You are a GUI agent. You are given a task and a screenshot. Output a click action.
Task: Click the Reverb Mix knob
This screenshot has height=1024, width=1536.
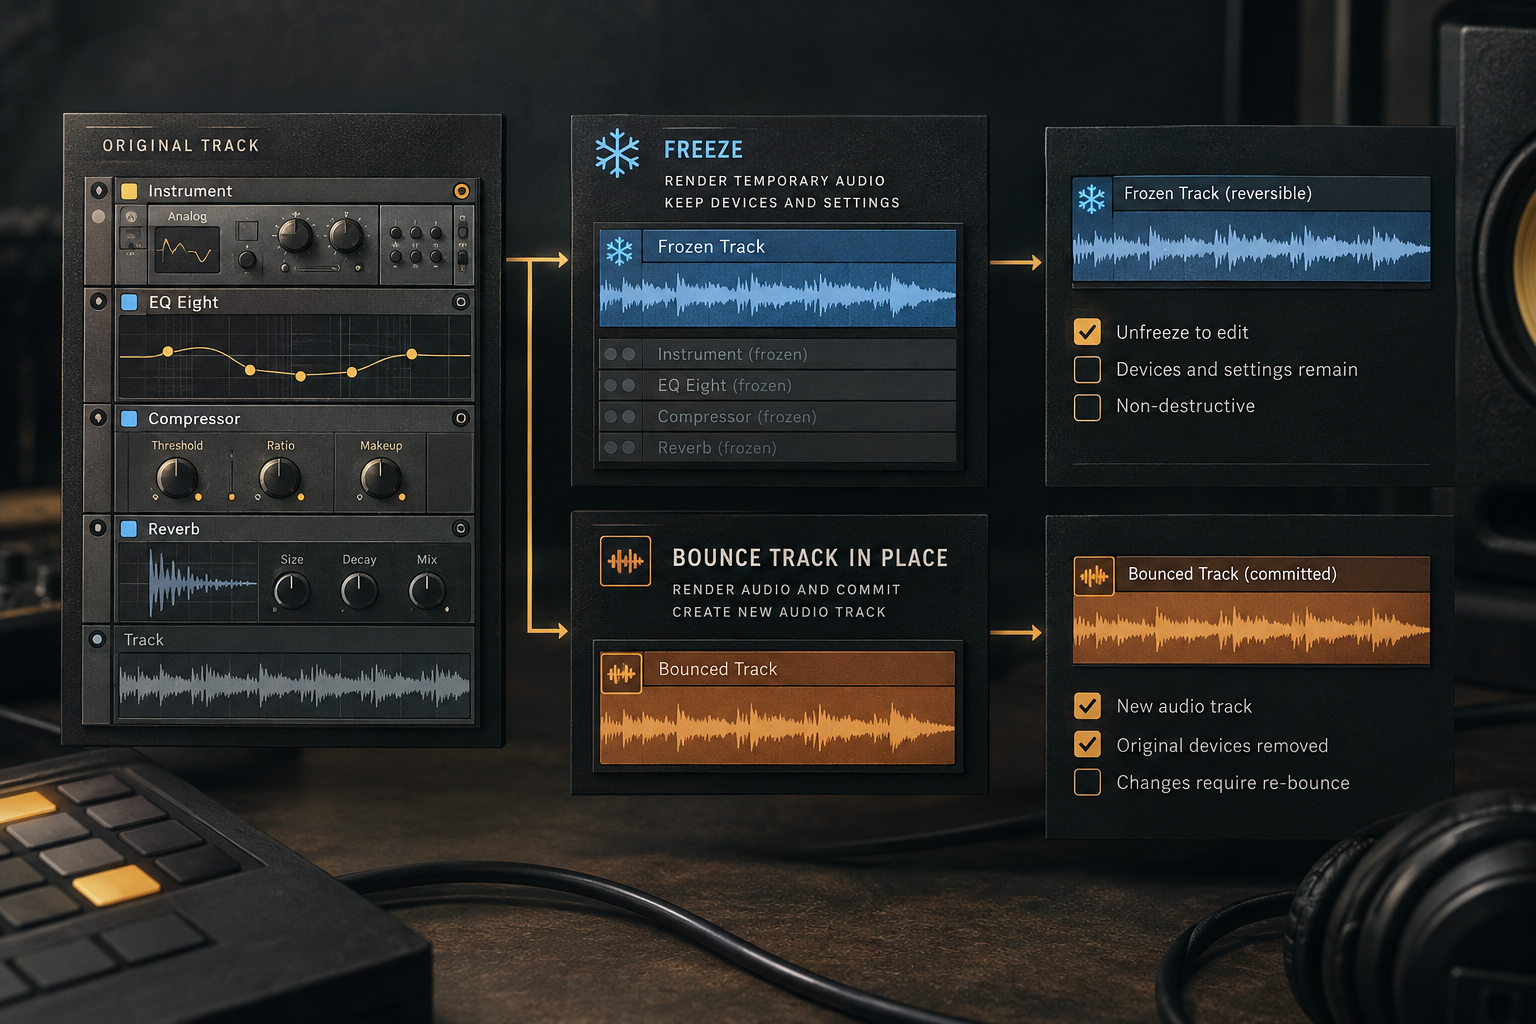click(427, 591)
